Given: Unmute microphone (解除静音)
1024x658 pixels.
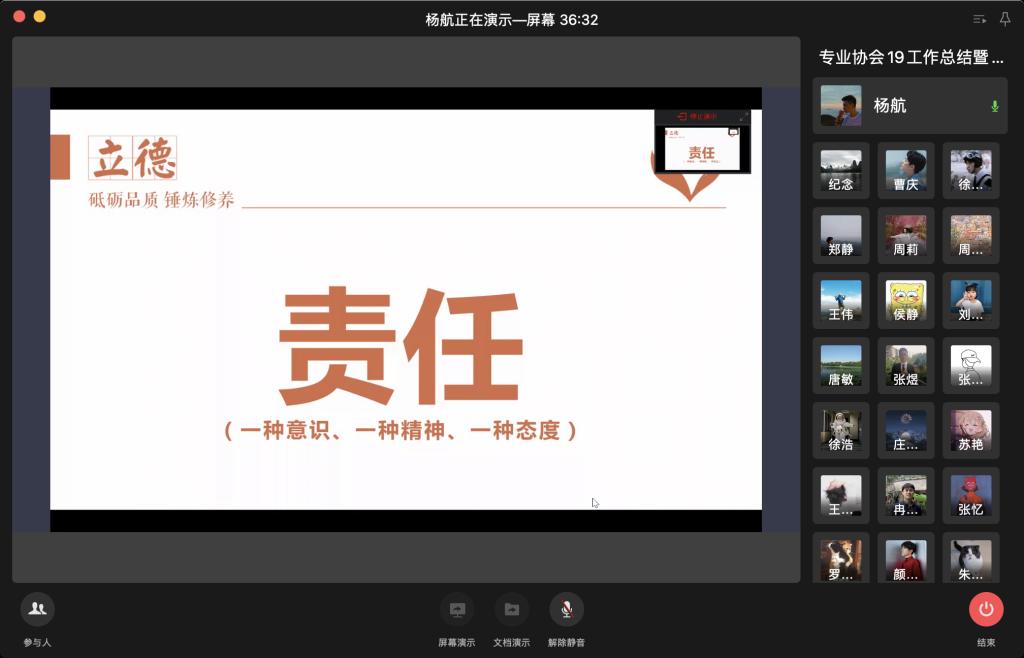Looking at the screenshot, I should pyautogui.click(x=566, y=609).
